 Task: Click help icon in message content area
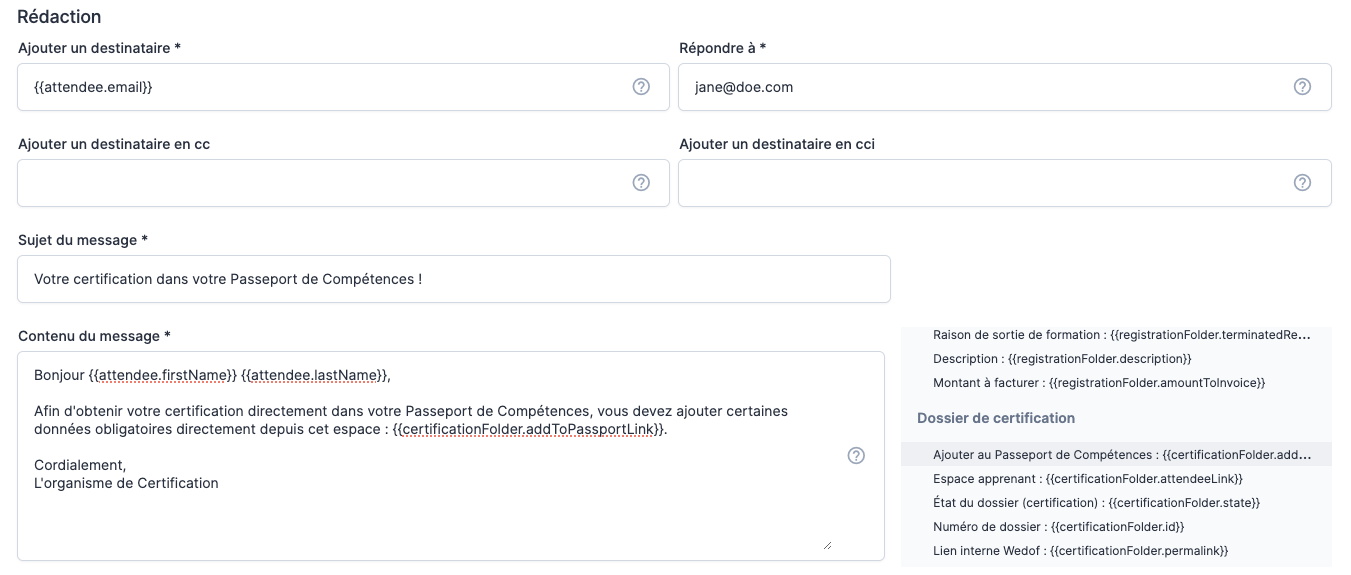coord(856,455)
